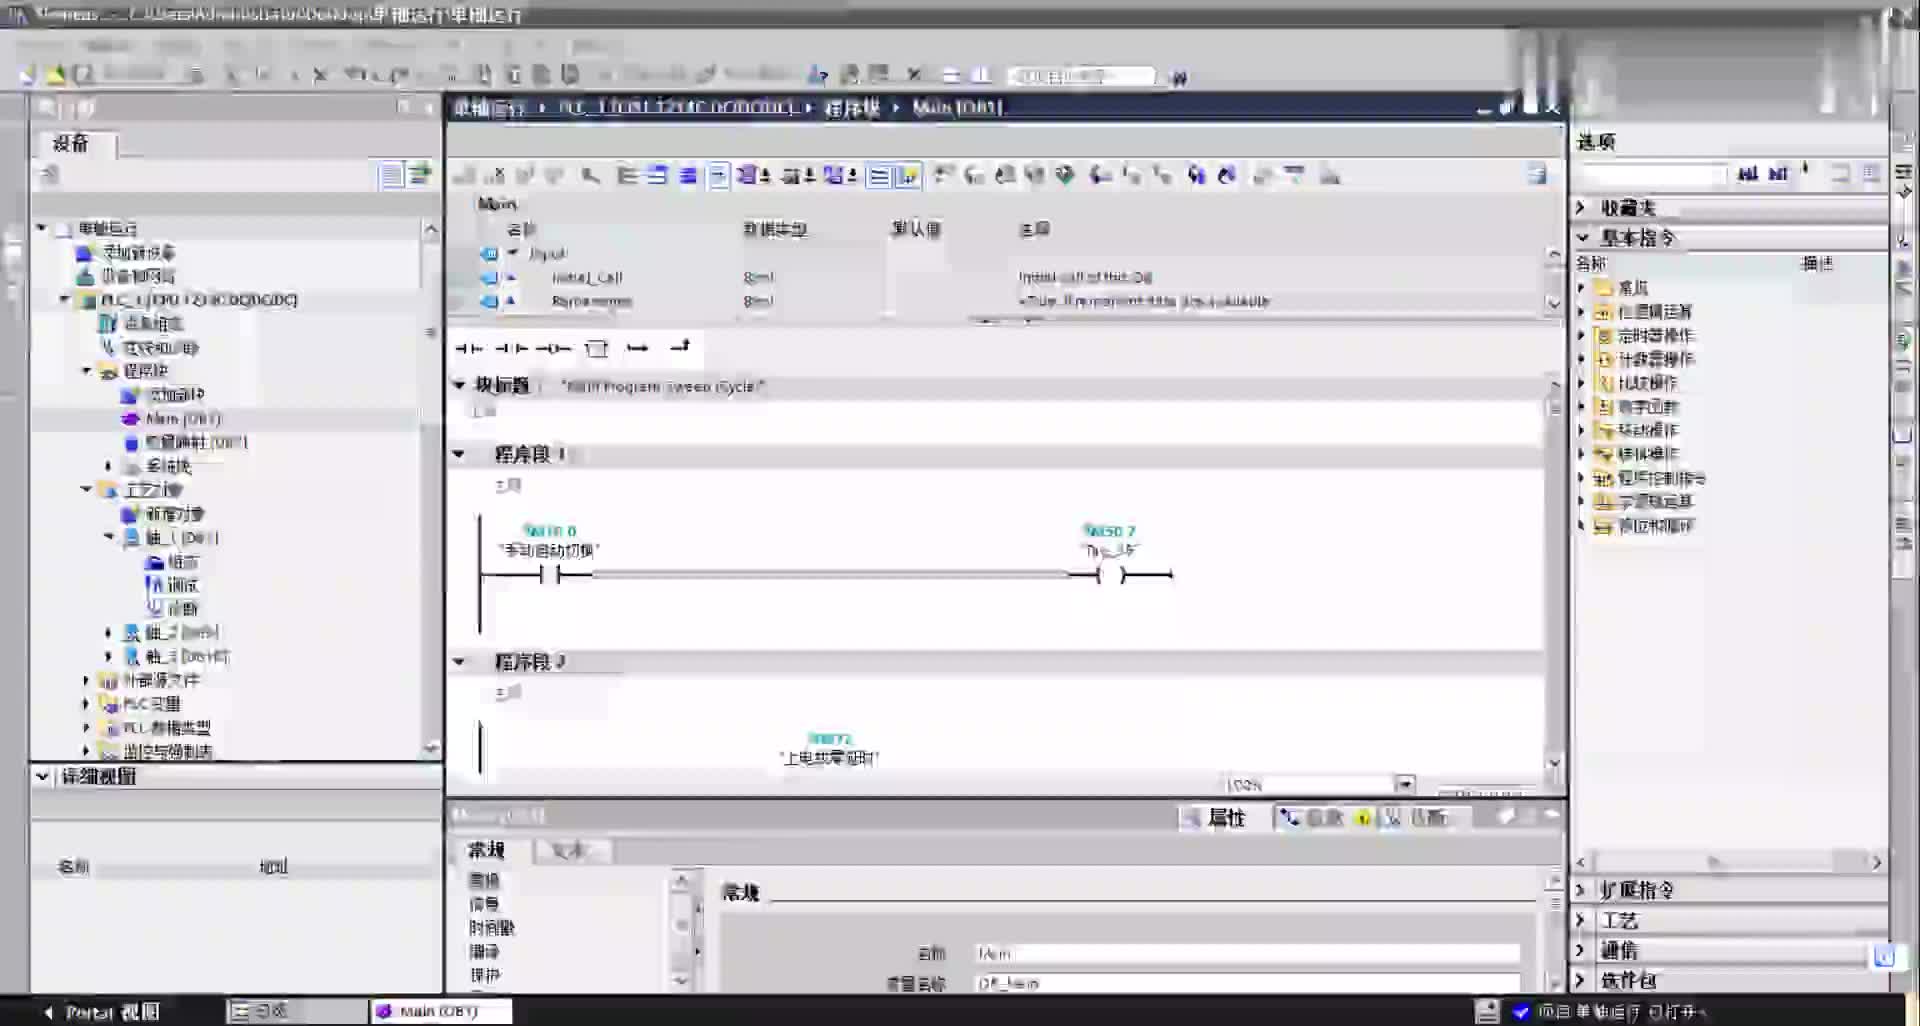This screenshot has width=1920, height=1026.
Task: Switch to the 常规 general tab
Action: [488, 851]
